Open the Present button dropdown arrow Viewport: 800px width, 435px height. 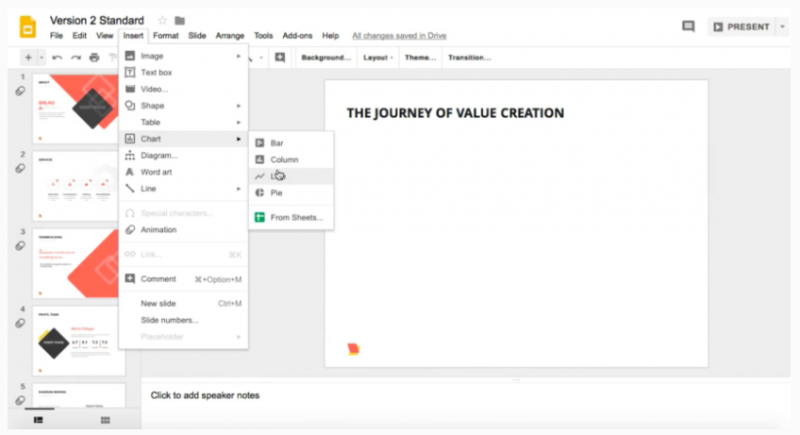pyautogui.click(x=782, y=27)
